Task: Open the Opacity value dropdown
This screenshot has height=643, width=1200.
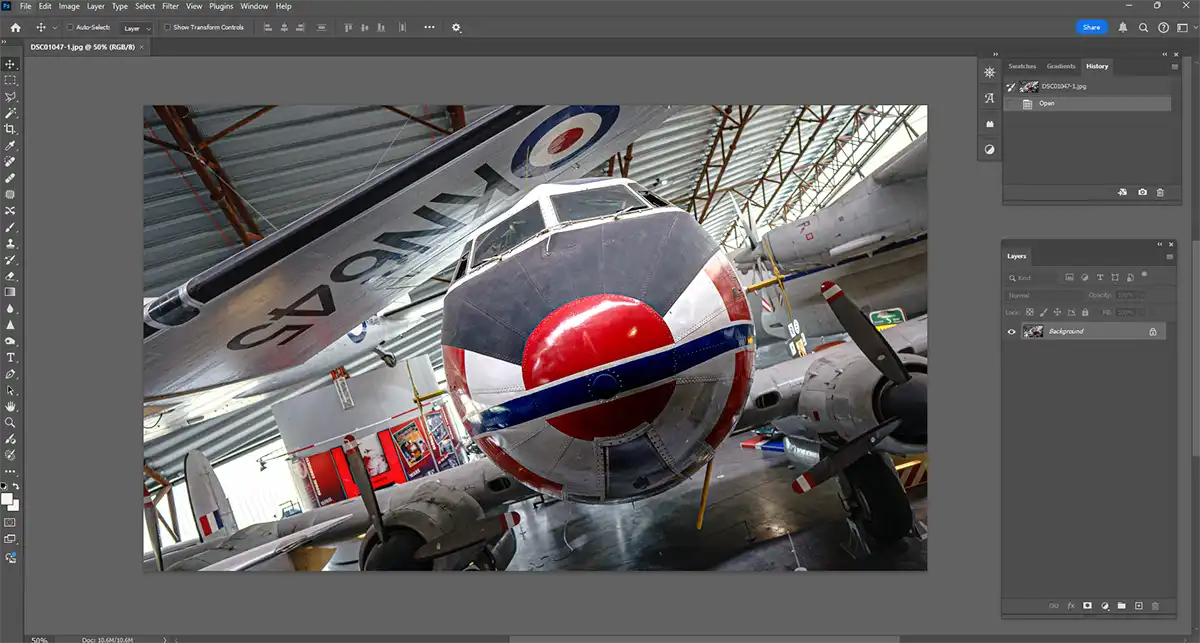Action: coord(1141,295)
